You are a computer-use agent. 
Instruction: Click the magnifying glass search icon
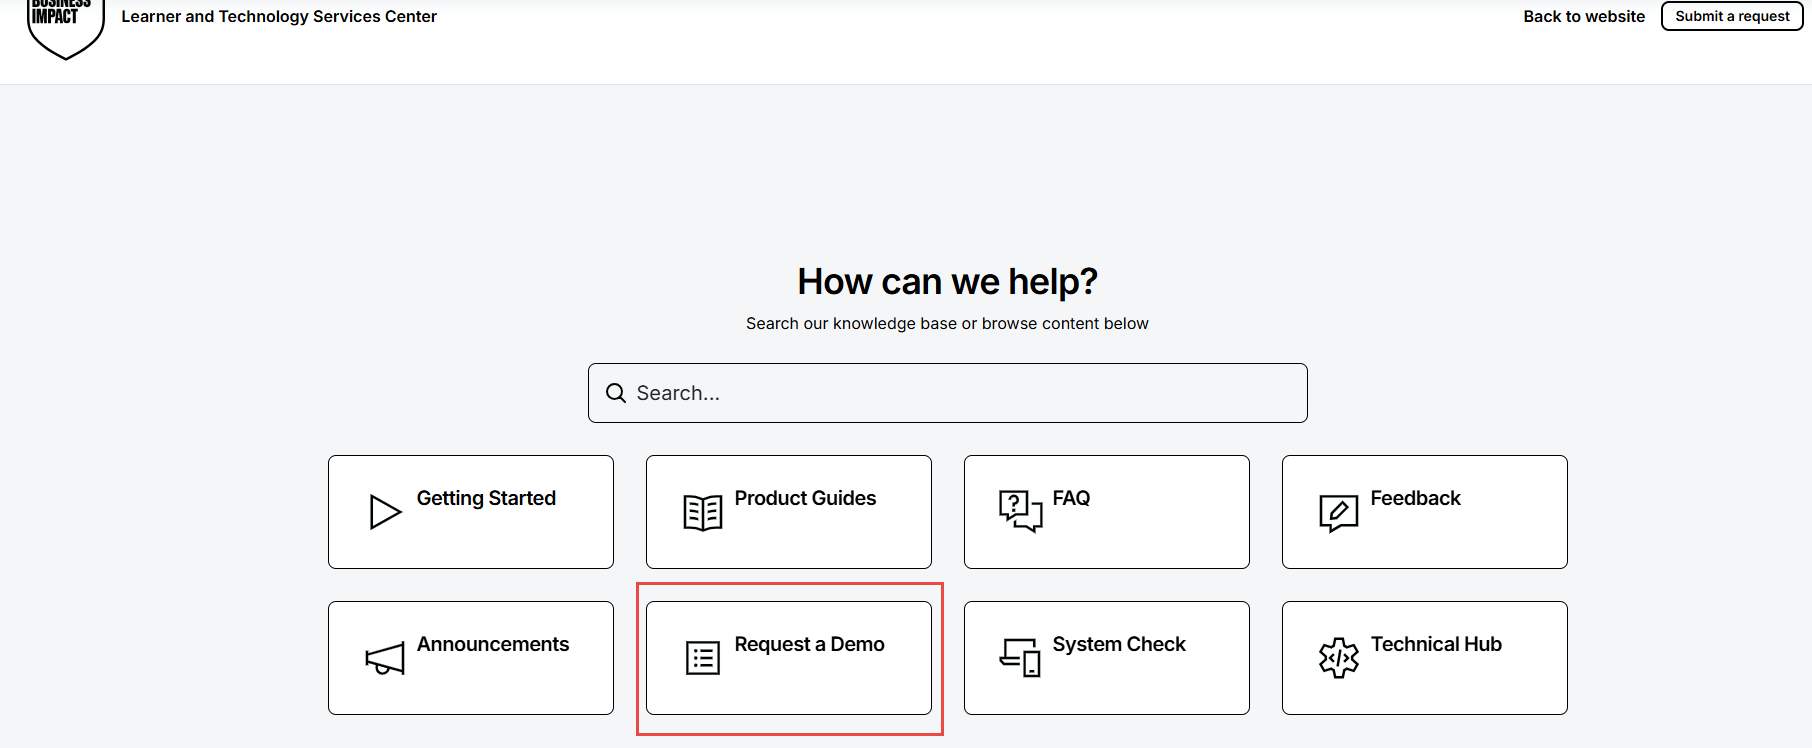[x=616, y=393]
